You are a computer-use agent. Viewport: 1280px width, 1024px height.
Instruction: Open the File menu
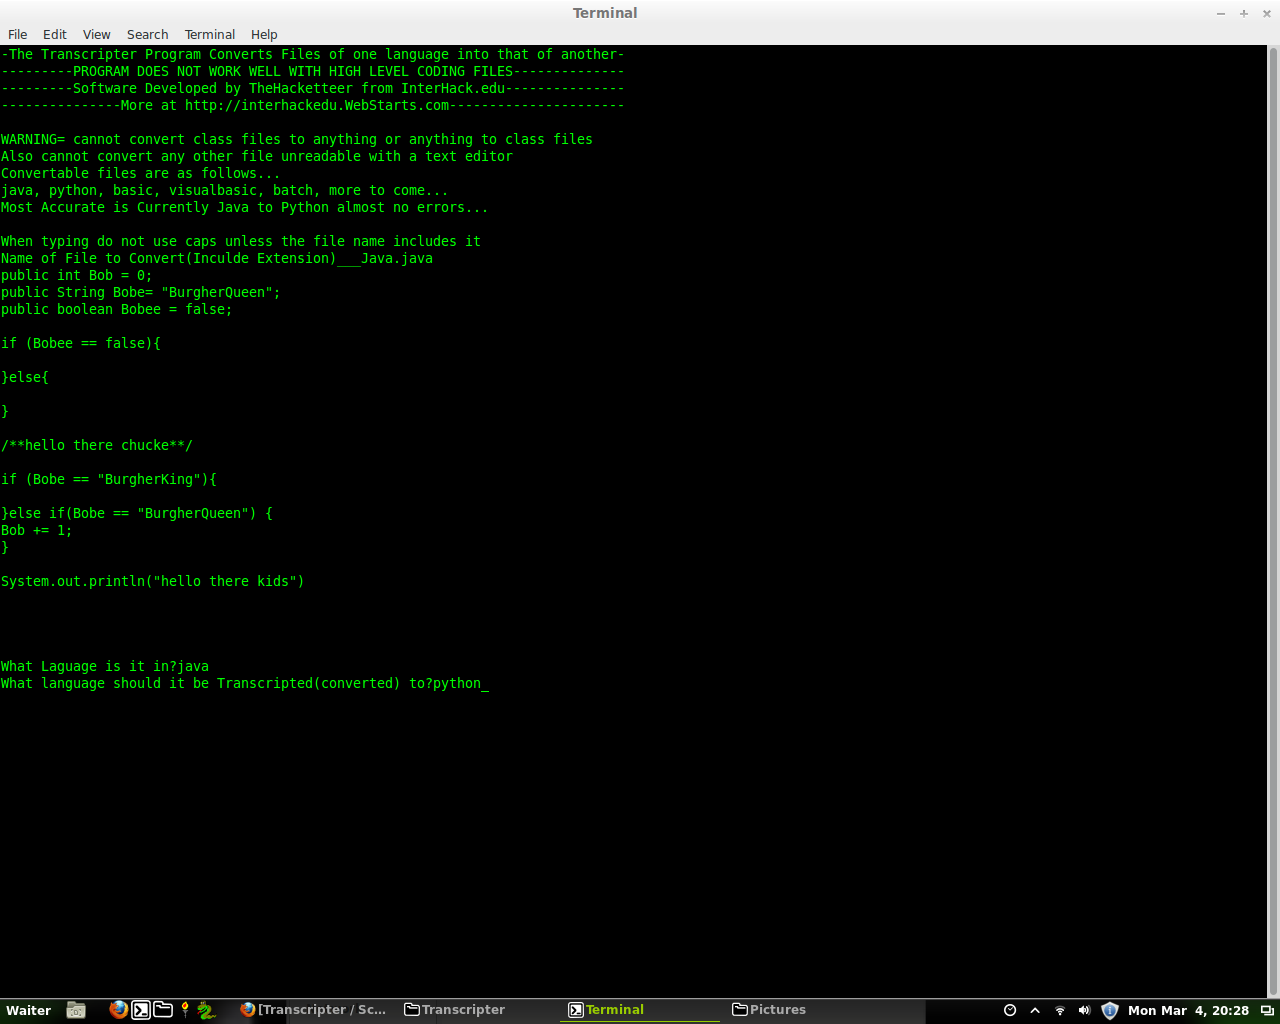[18, 34]
